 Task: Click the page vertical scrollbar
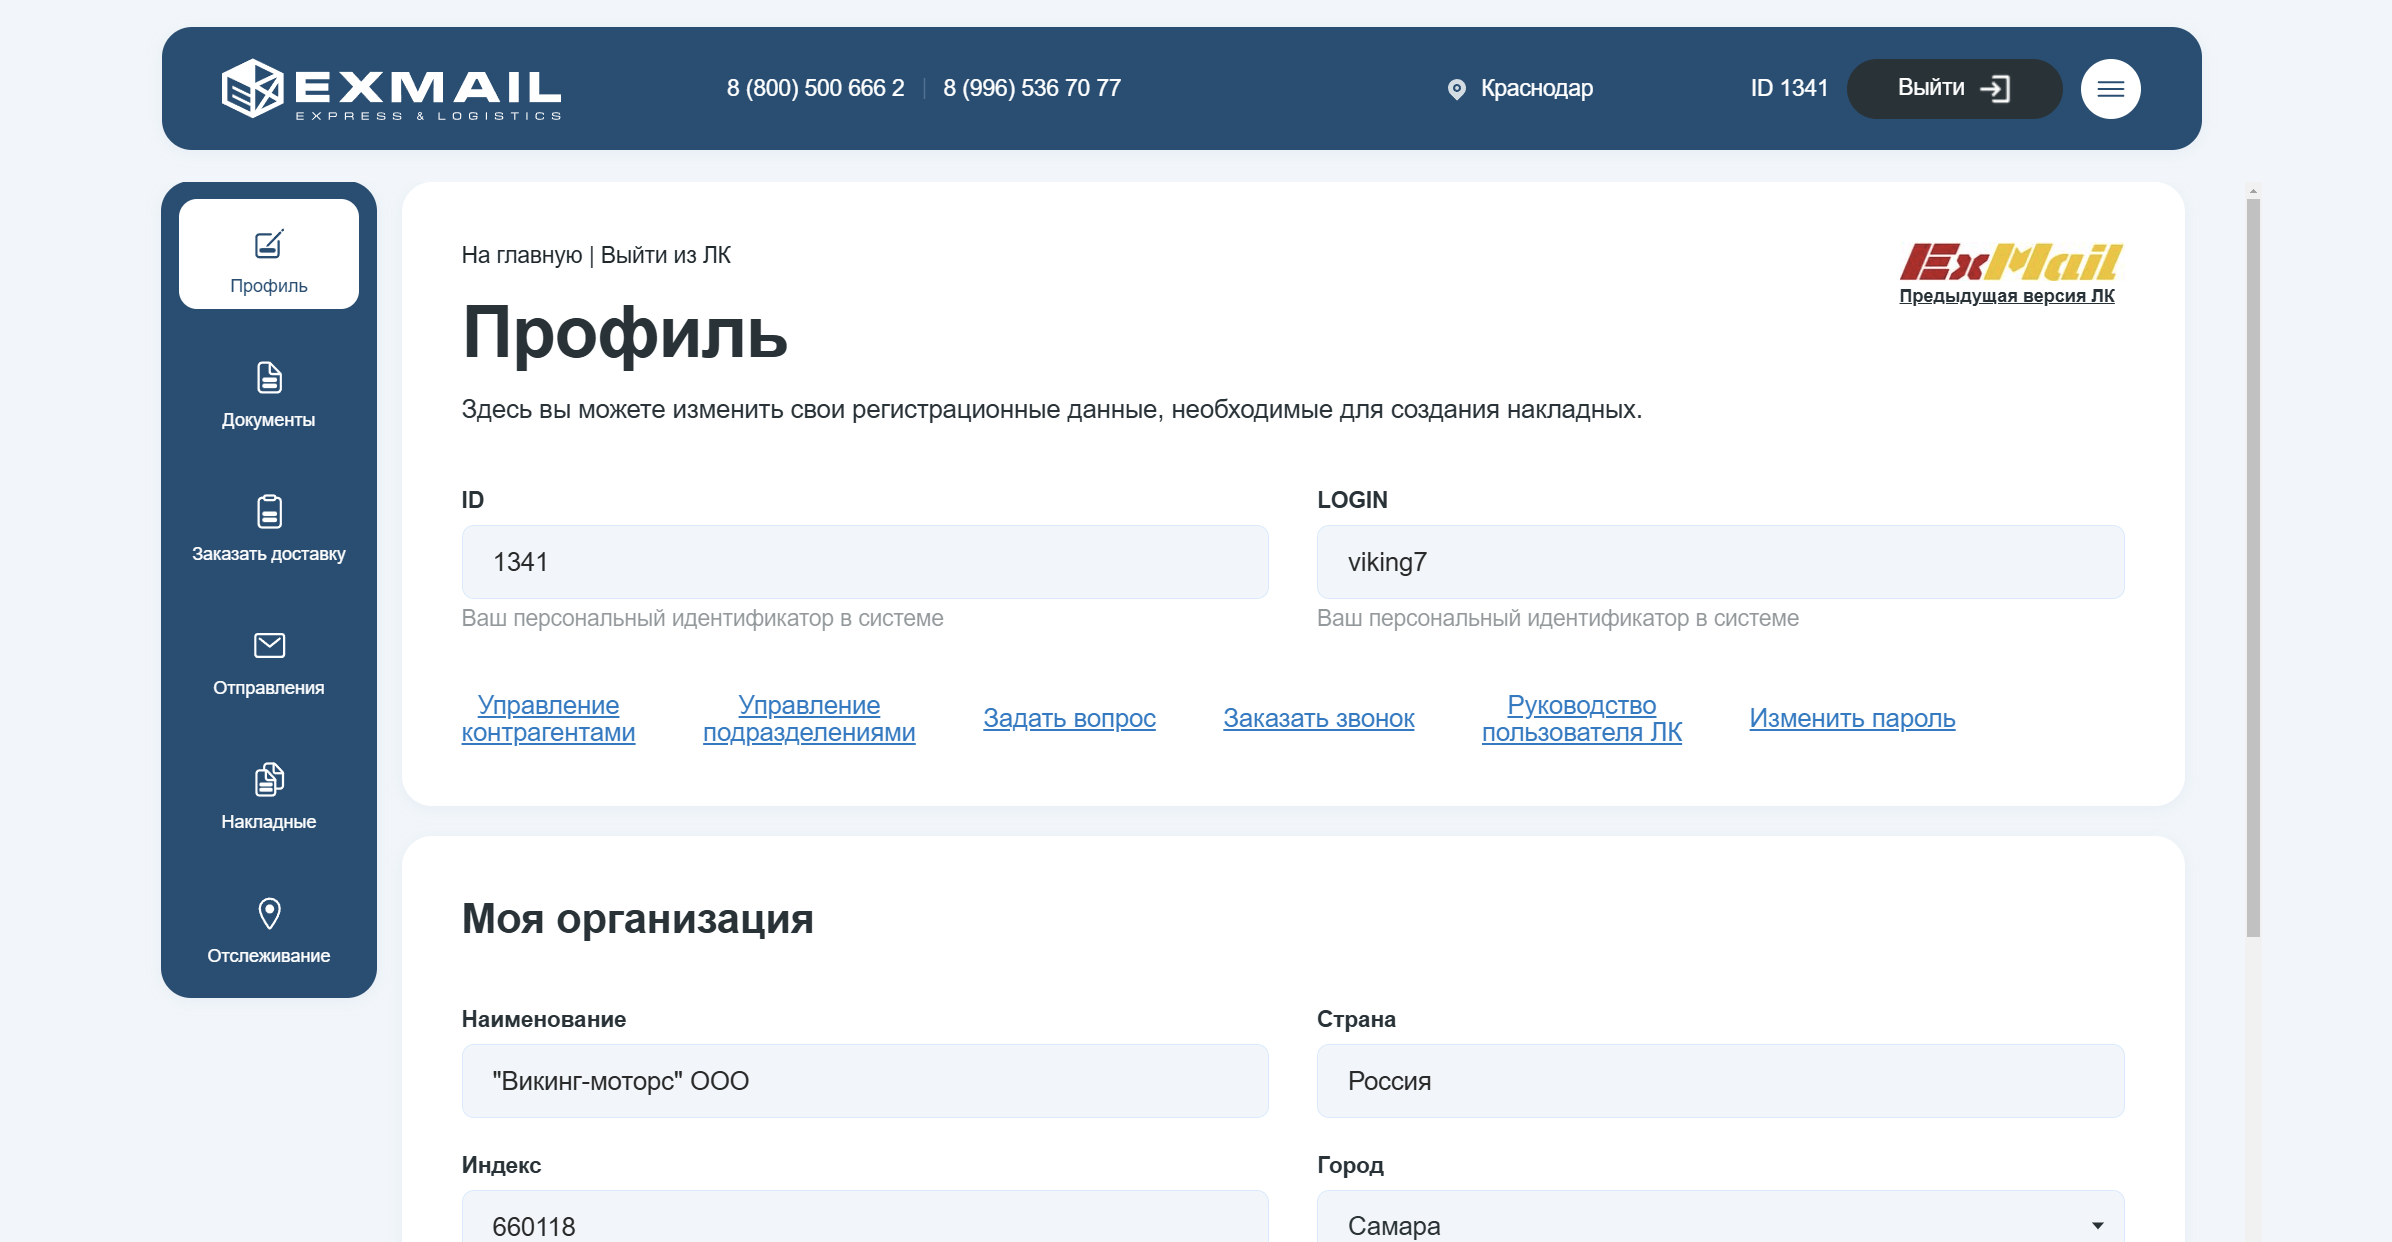click(x=2252, y=567)
